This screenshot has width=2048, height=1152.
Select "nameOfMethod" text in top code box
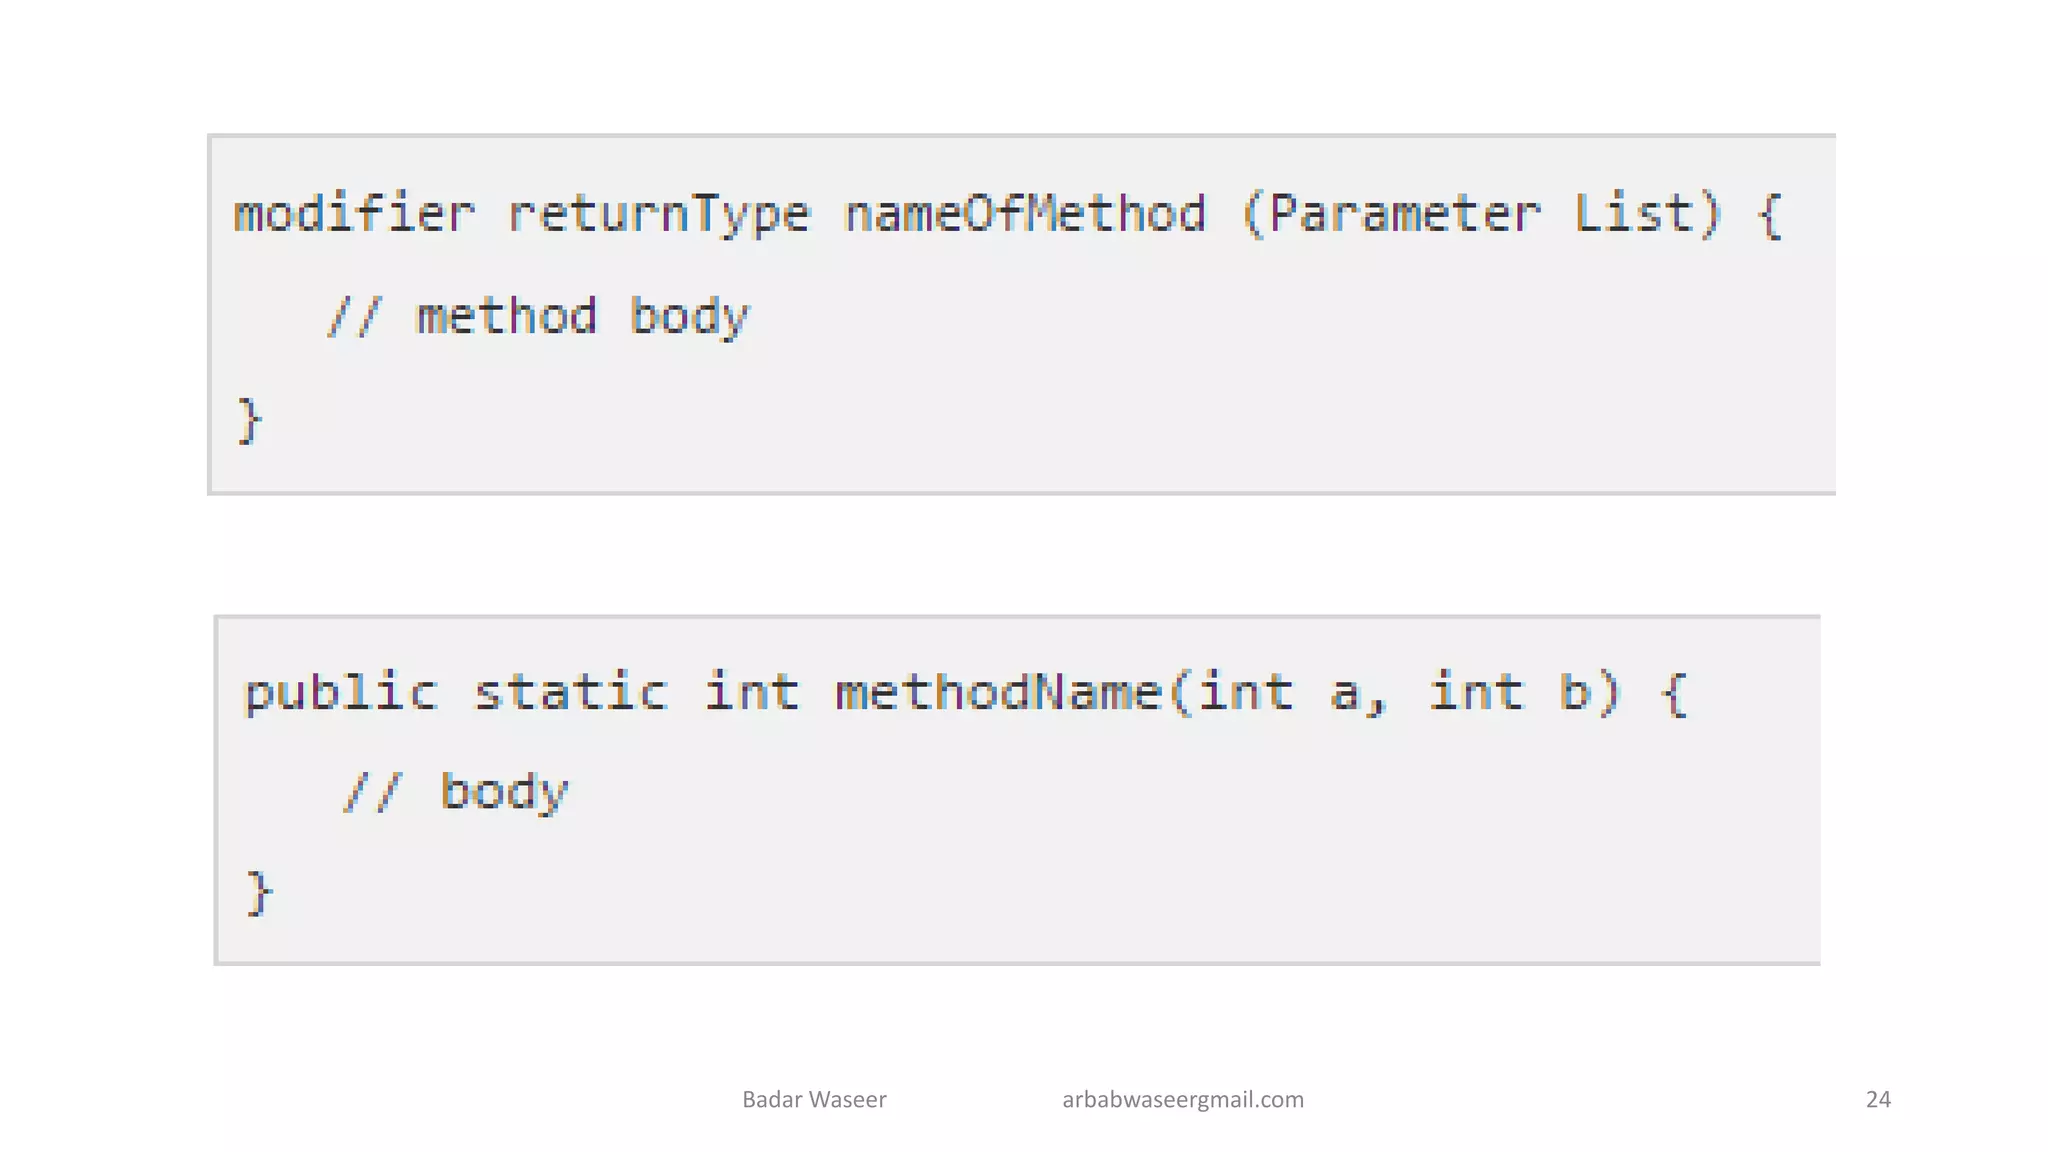tap(1025, 214)
